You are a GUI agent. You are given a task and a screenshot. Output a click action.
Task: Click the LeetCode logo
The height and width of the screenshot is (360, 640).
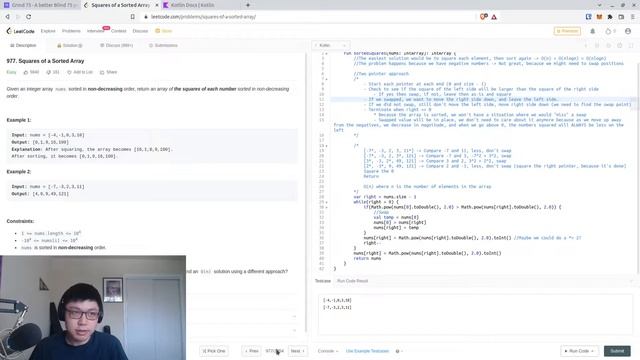click(x=20, y=31)
